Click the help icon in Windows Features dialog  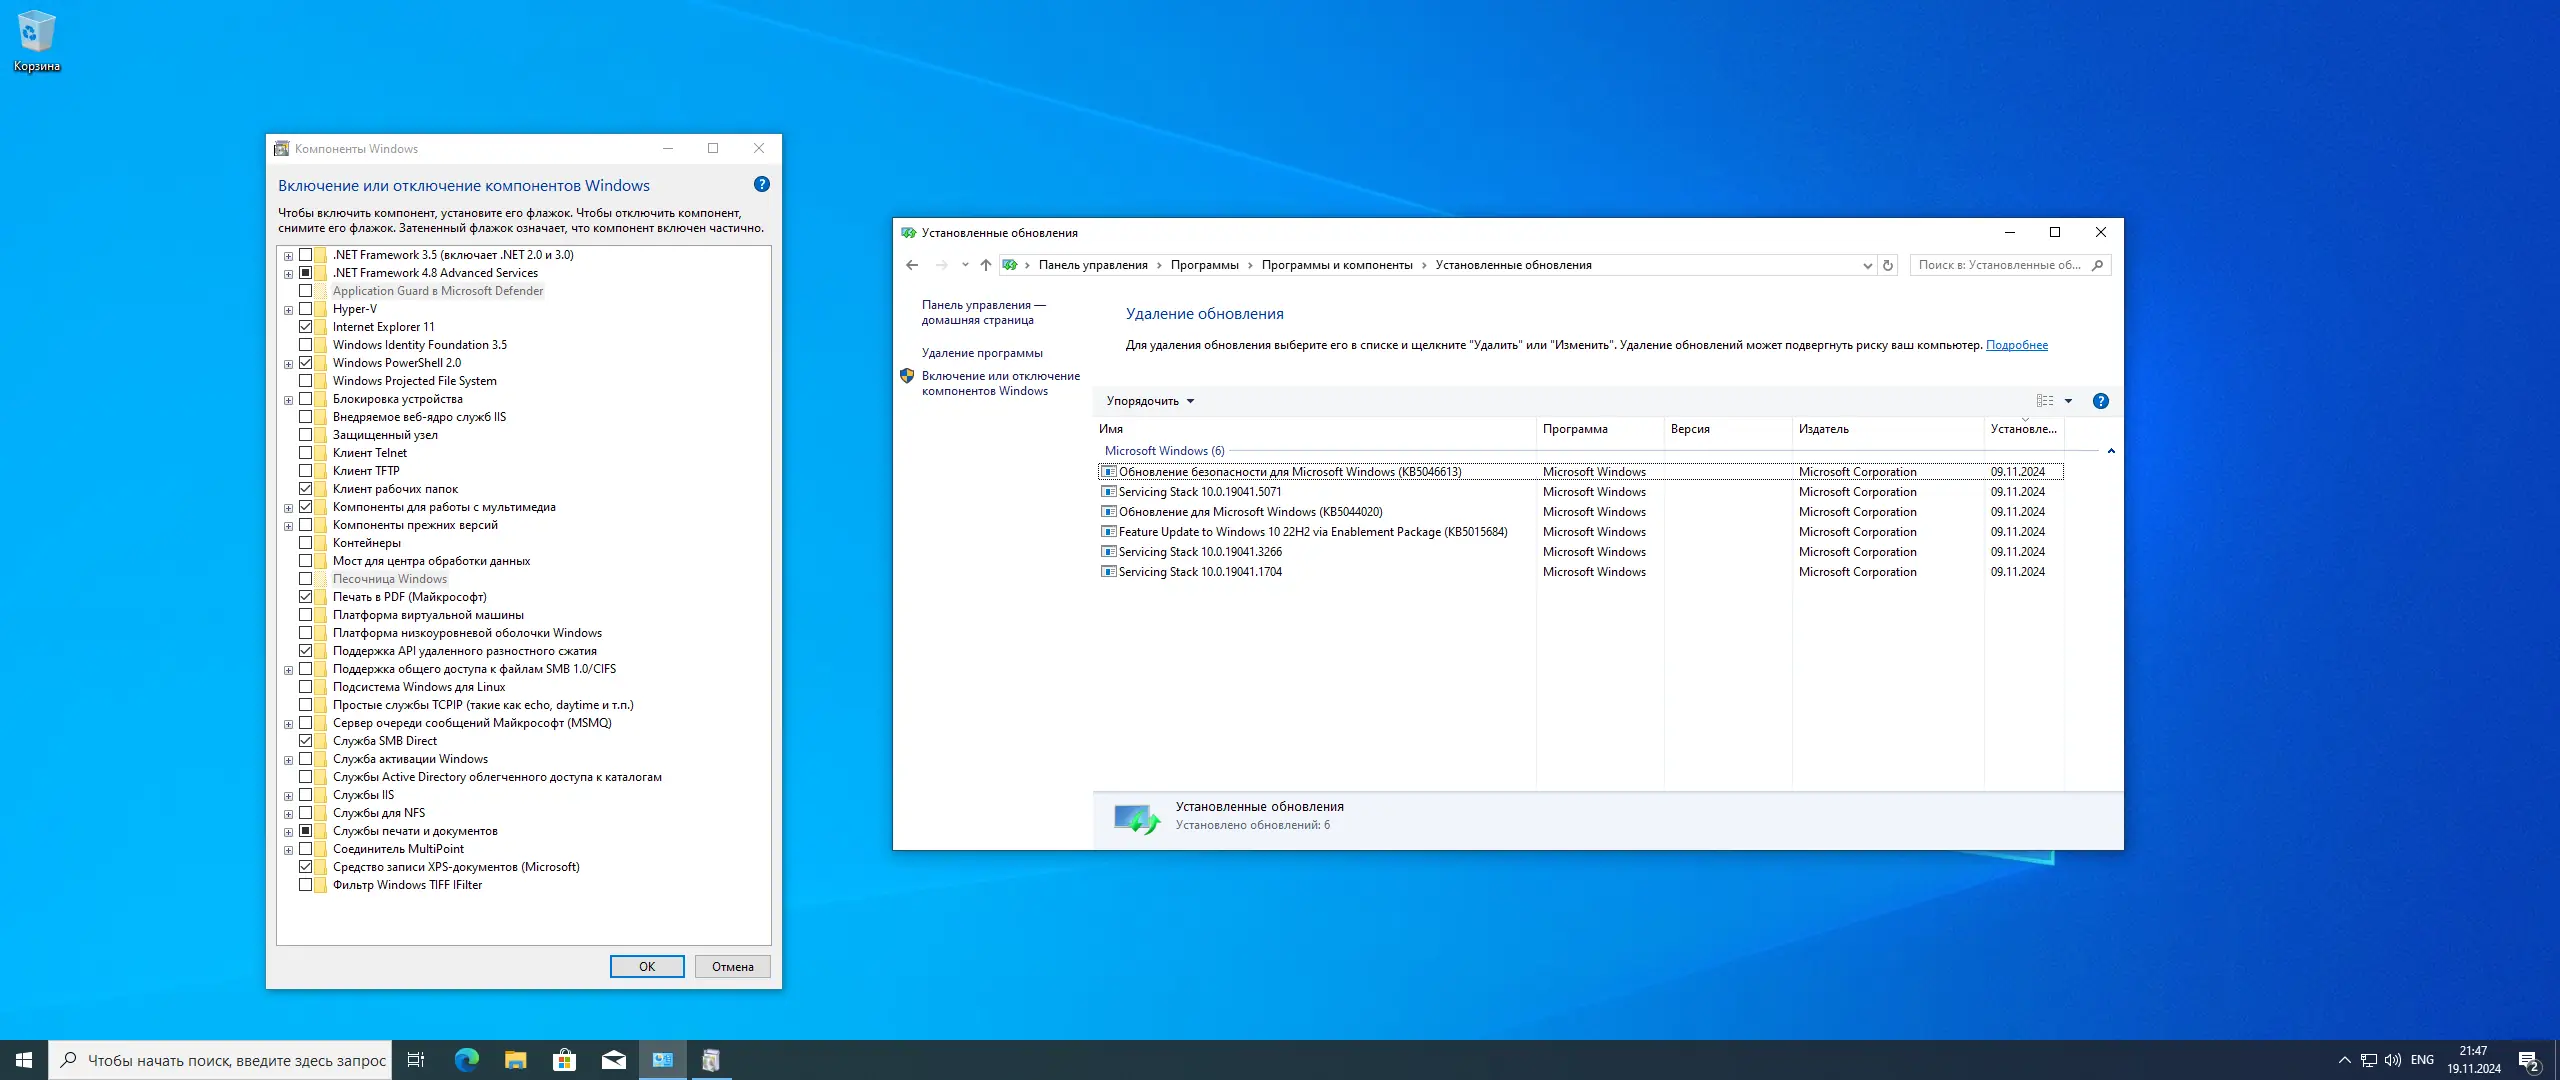761,184
